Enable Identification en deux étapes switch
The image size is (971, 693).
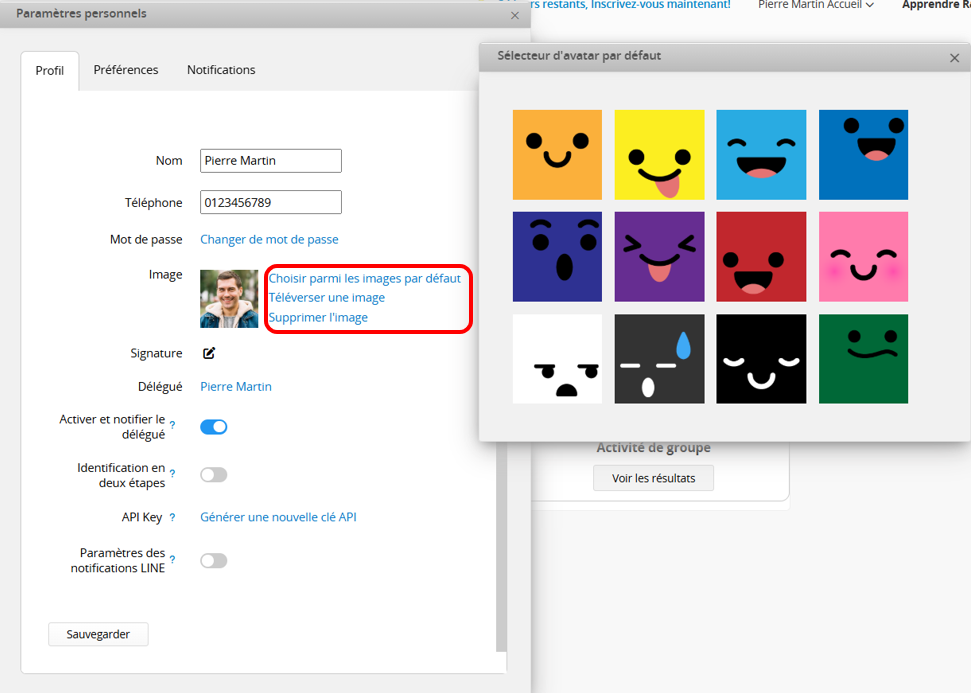pyautogui.click(x=214, y=474)
